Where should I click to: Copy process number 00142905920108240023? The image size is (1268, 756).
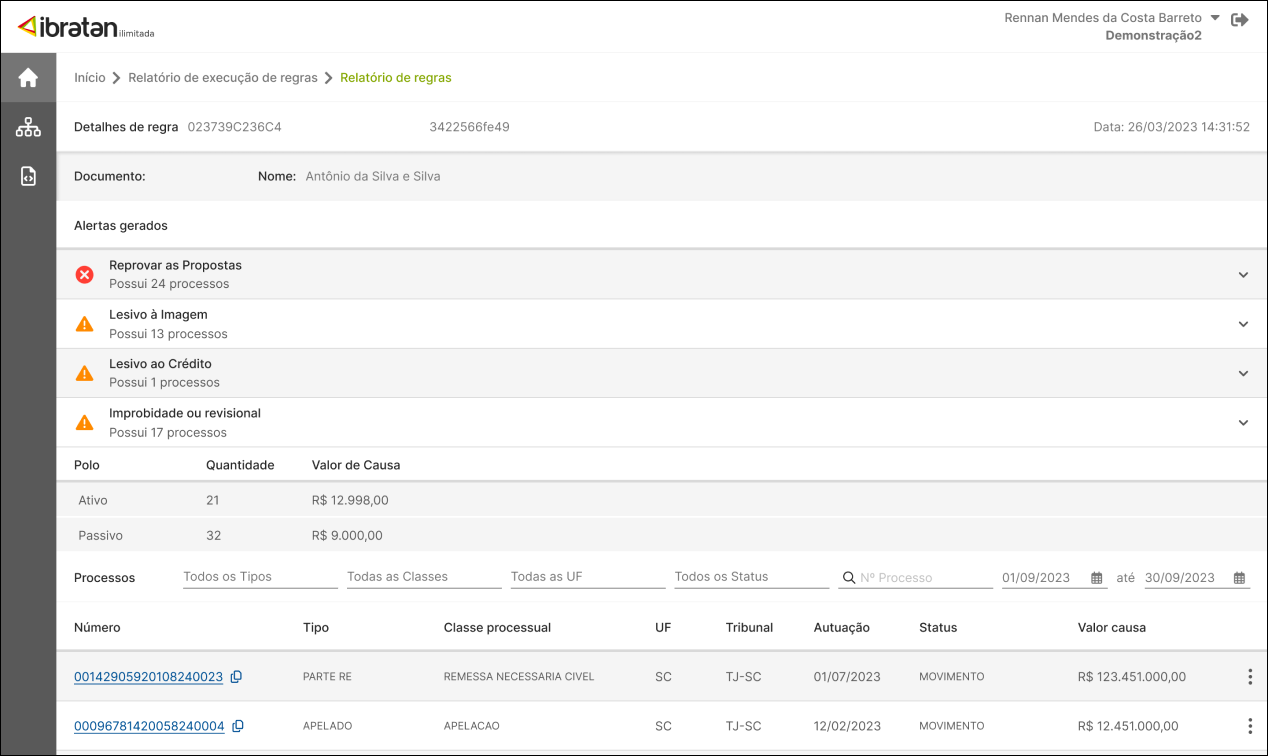tap(236, 677)
